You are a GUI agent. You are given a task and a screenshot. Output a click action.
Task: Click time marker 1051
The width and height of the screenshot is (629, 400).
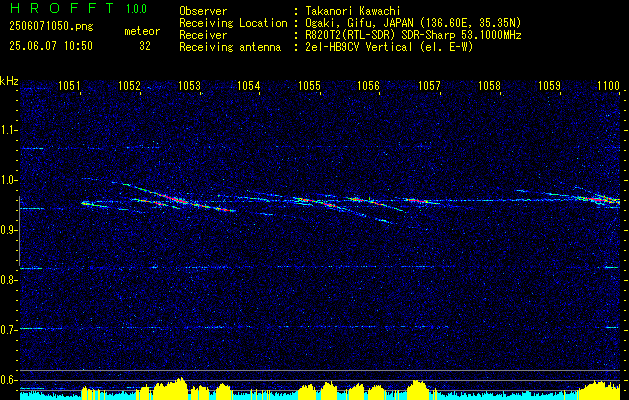(x=70, y=85)
